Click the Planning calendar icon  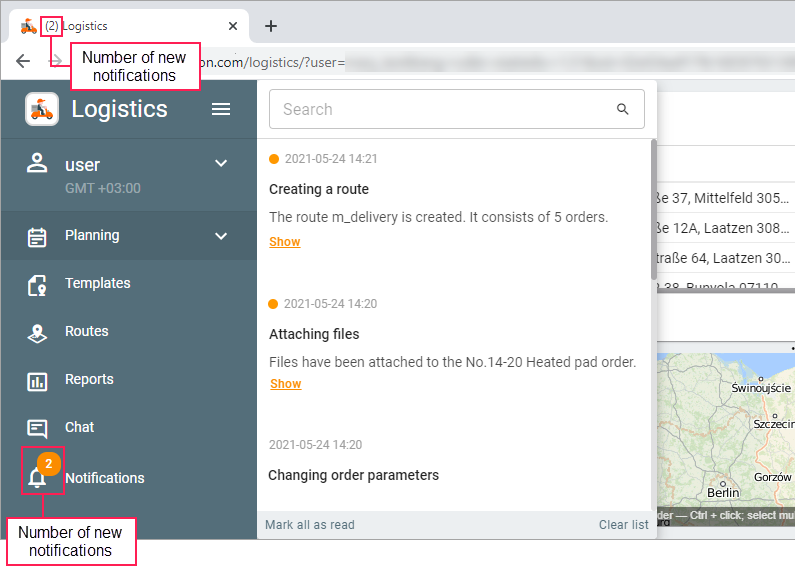37,236
